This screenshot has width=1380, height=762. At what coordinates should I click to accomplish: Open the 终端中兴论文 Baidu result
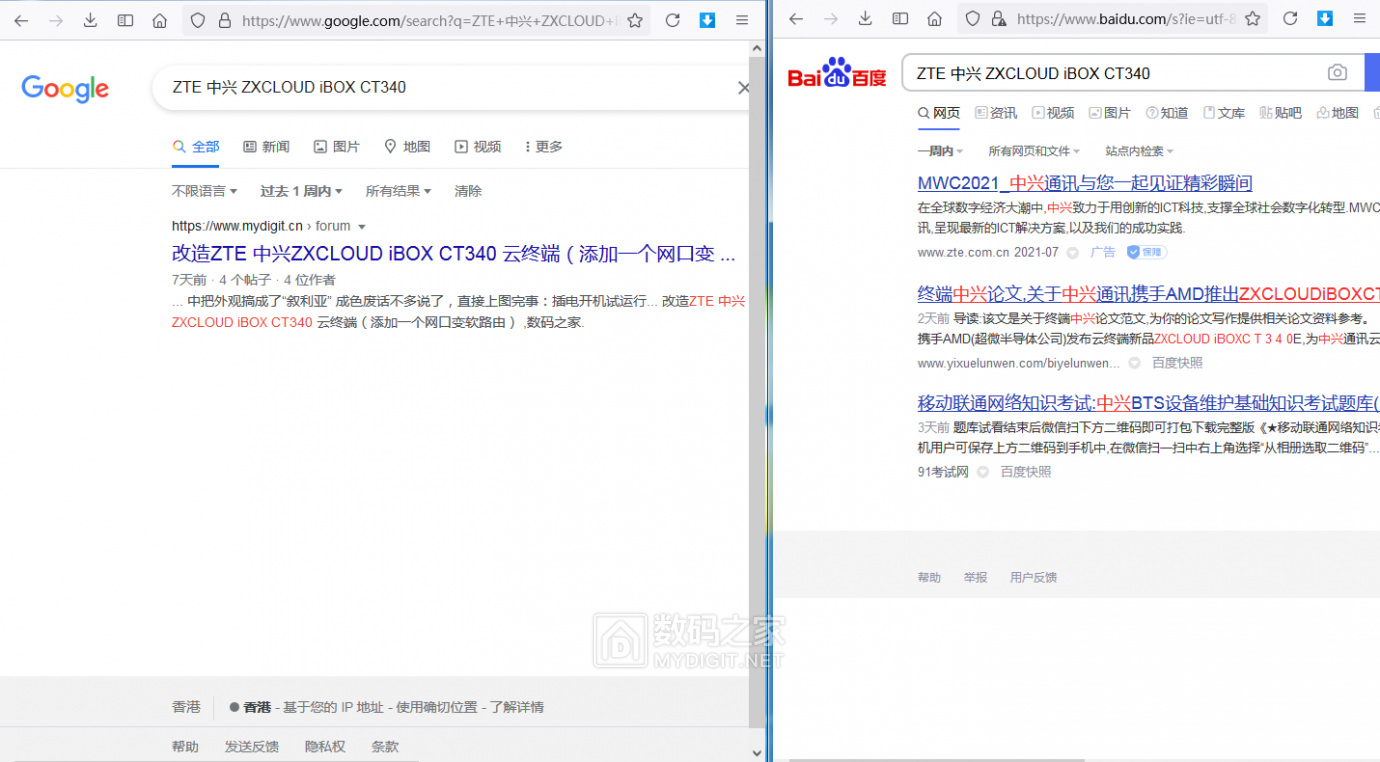click(x=1148, y=294)
